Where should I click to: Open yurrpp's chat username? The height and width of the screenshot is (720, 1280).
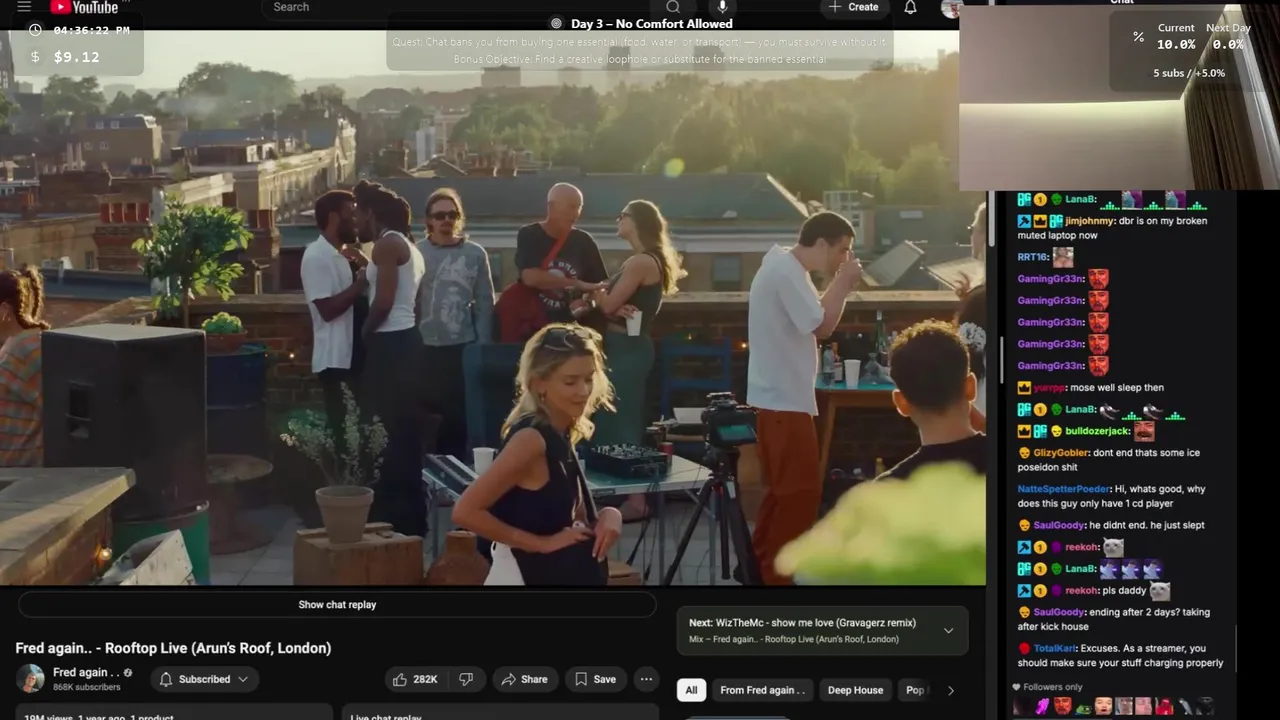pos(1048,387)
